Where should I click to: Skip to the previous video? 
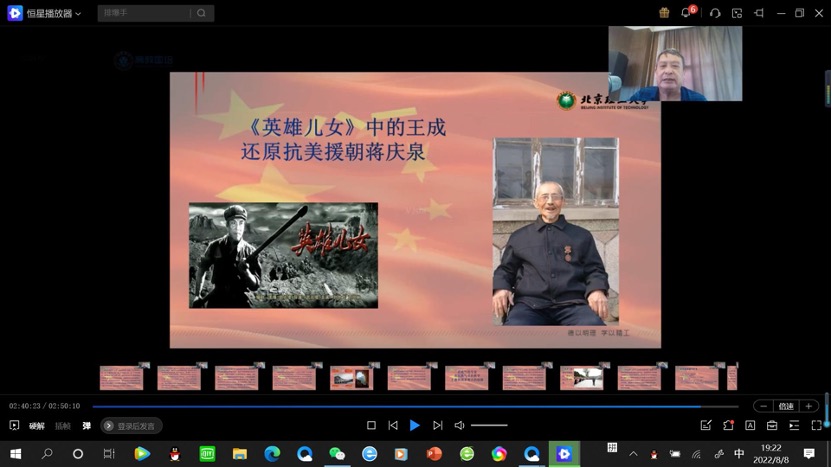pyautogui.click(x=393, y=425)
